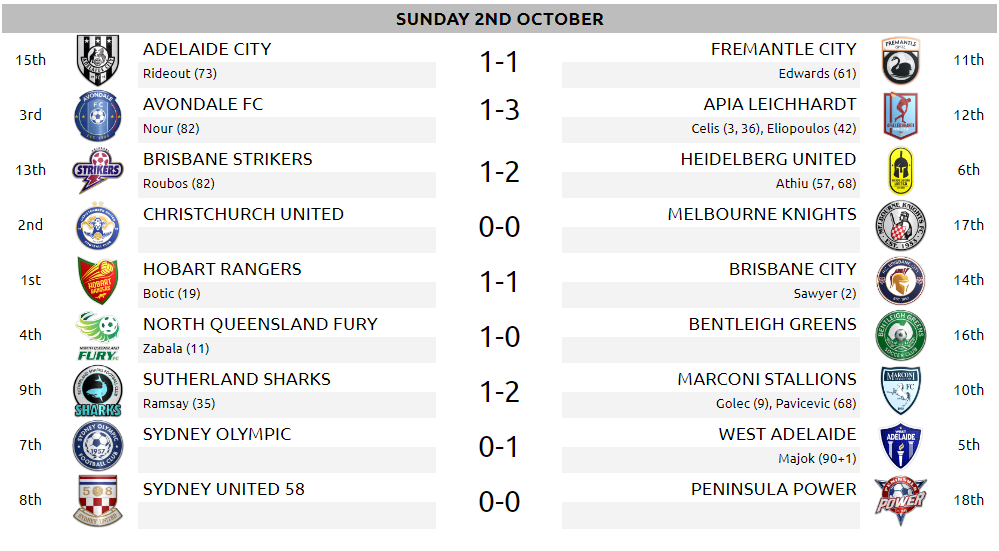Click the Sunday 2nd October header
Viewport: 999px width, 551px height.
point(500,19)
